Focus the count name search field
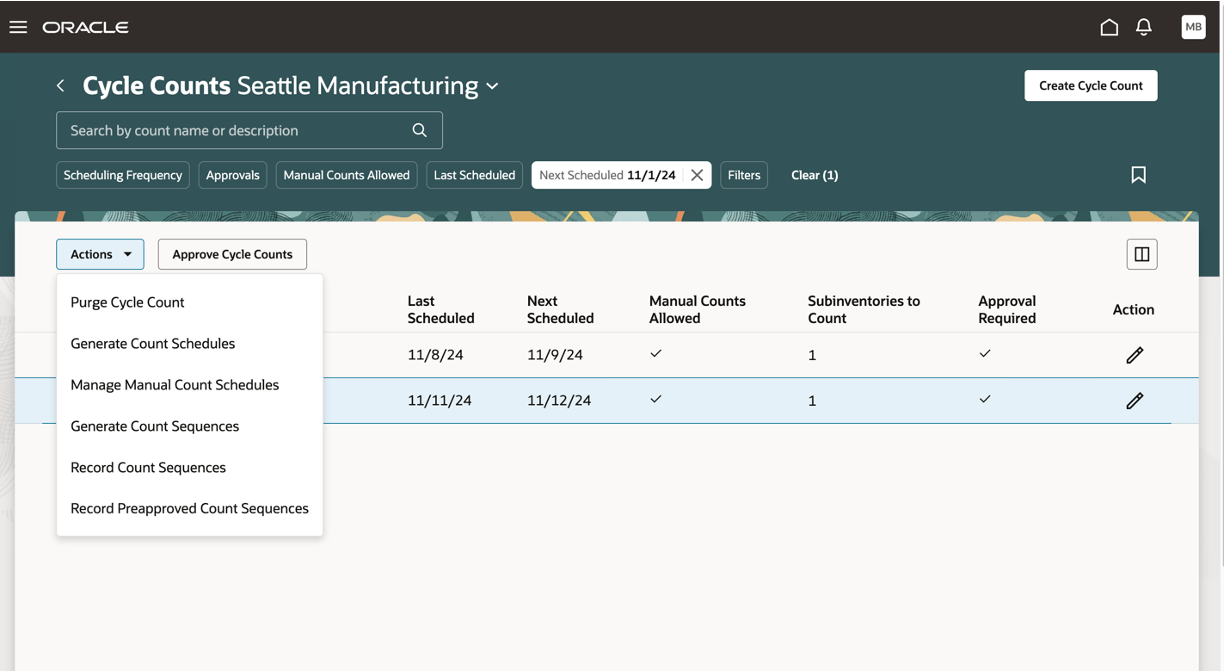1224x672 pixels. tap(235, 130)
